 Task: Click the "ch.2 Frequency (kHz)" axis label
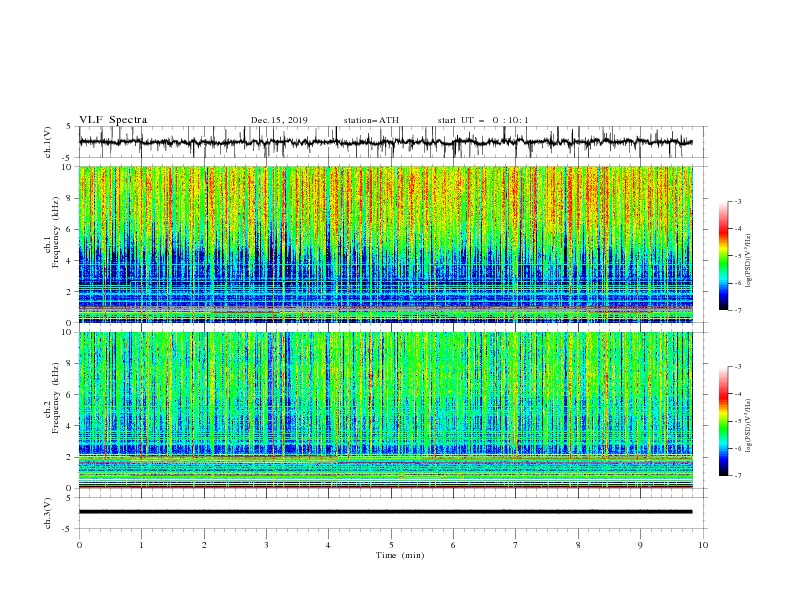(52, 397)
